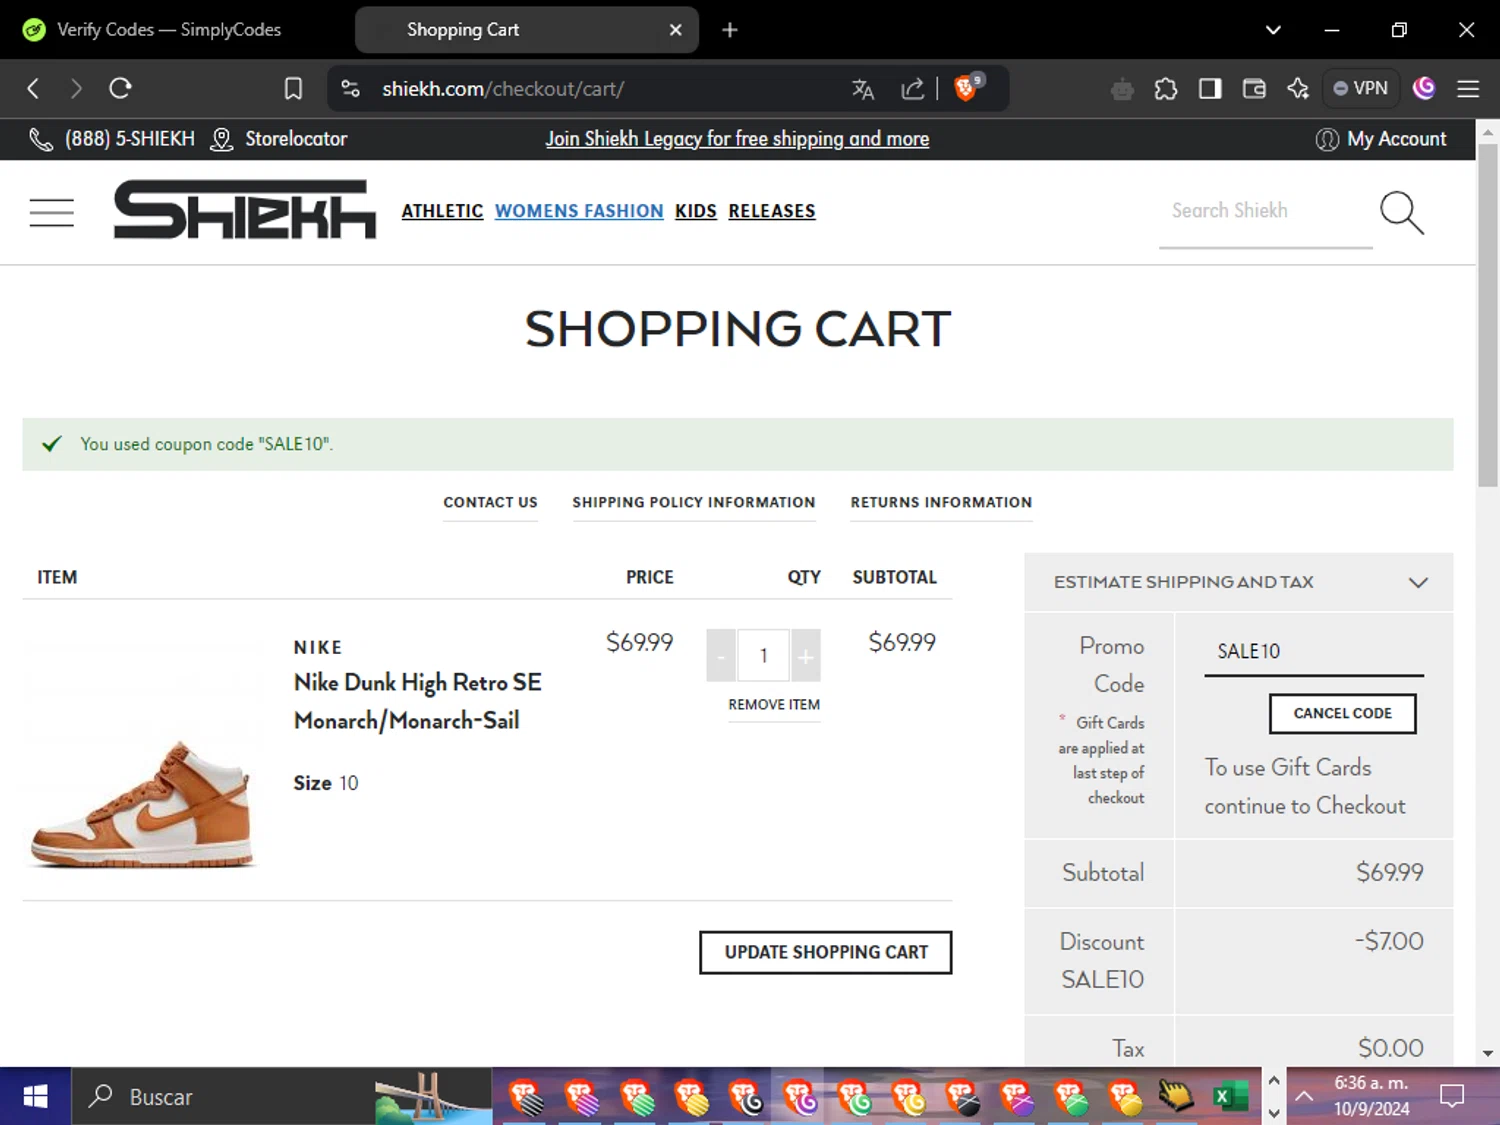Viewport: 1500px width, 1125px height.
Task: Click the translate page icon
Action: (863, 89)
